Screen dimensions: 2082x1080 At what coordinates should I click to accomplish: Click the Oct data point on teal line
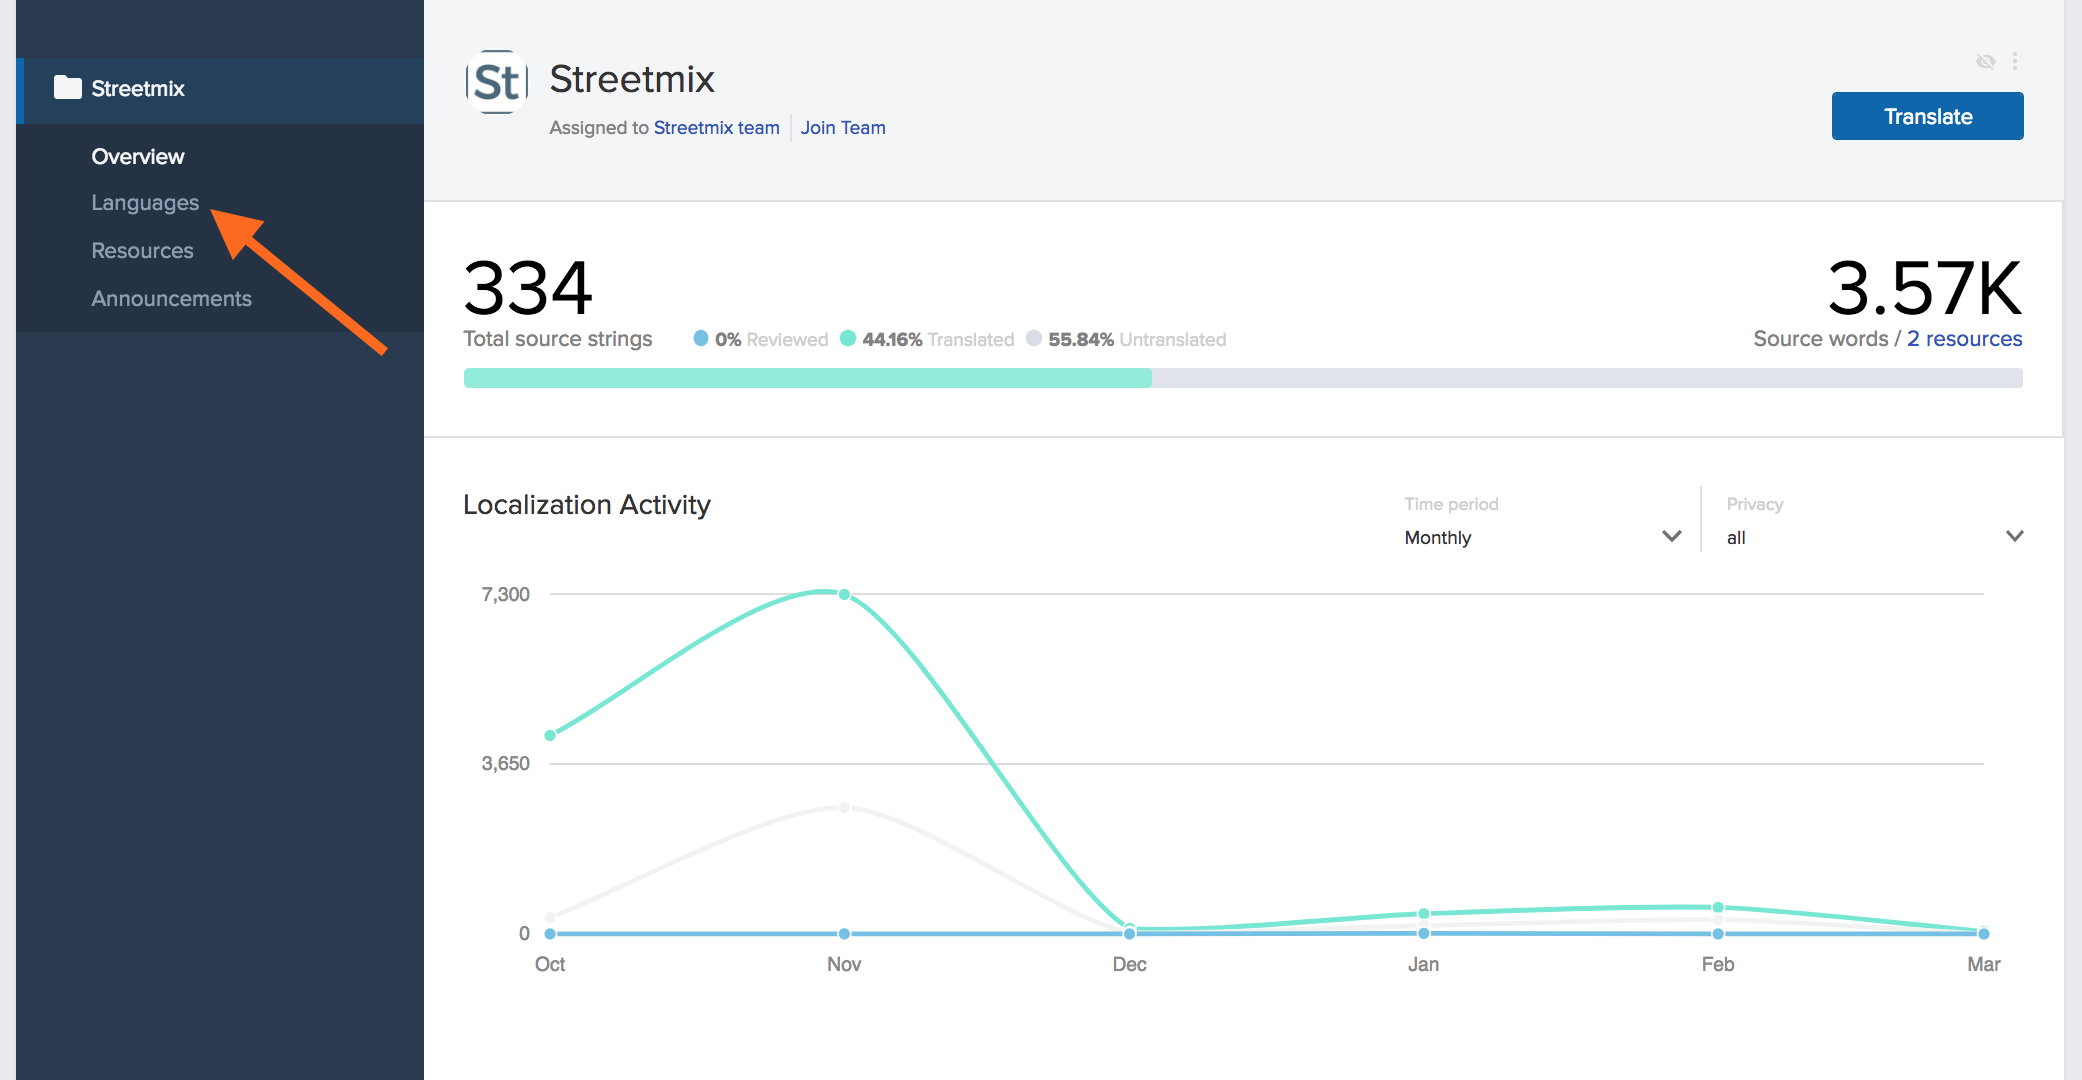550,735
